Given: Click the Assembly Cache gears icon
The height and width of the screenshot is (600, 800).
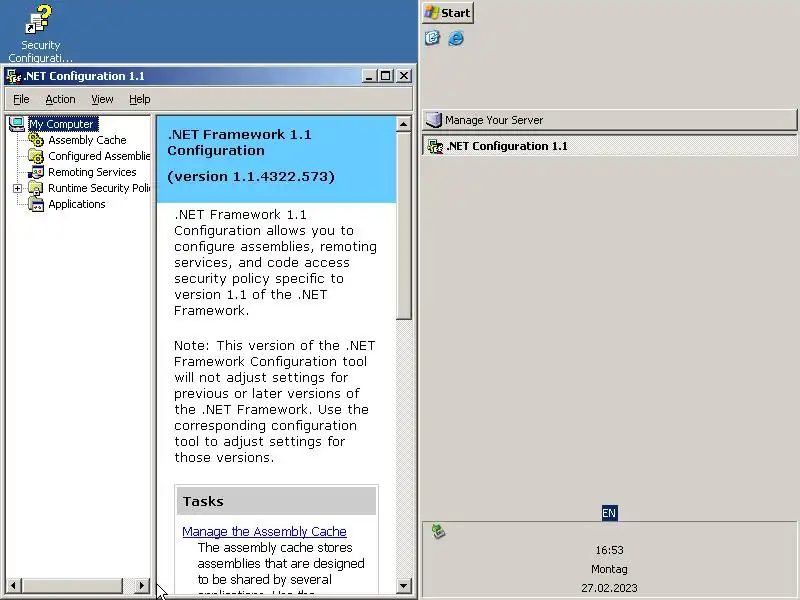Looking at the screenshot, I should (36, 140).
